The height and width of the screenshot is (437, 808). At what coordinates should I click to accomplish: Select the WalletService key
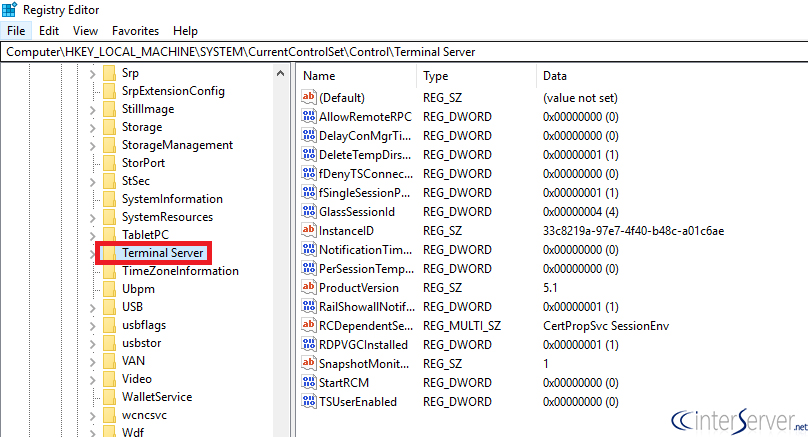(x=157, y=397)
